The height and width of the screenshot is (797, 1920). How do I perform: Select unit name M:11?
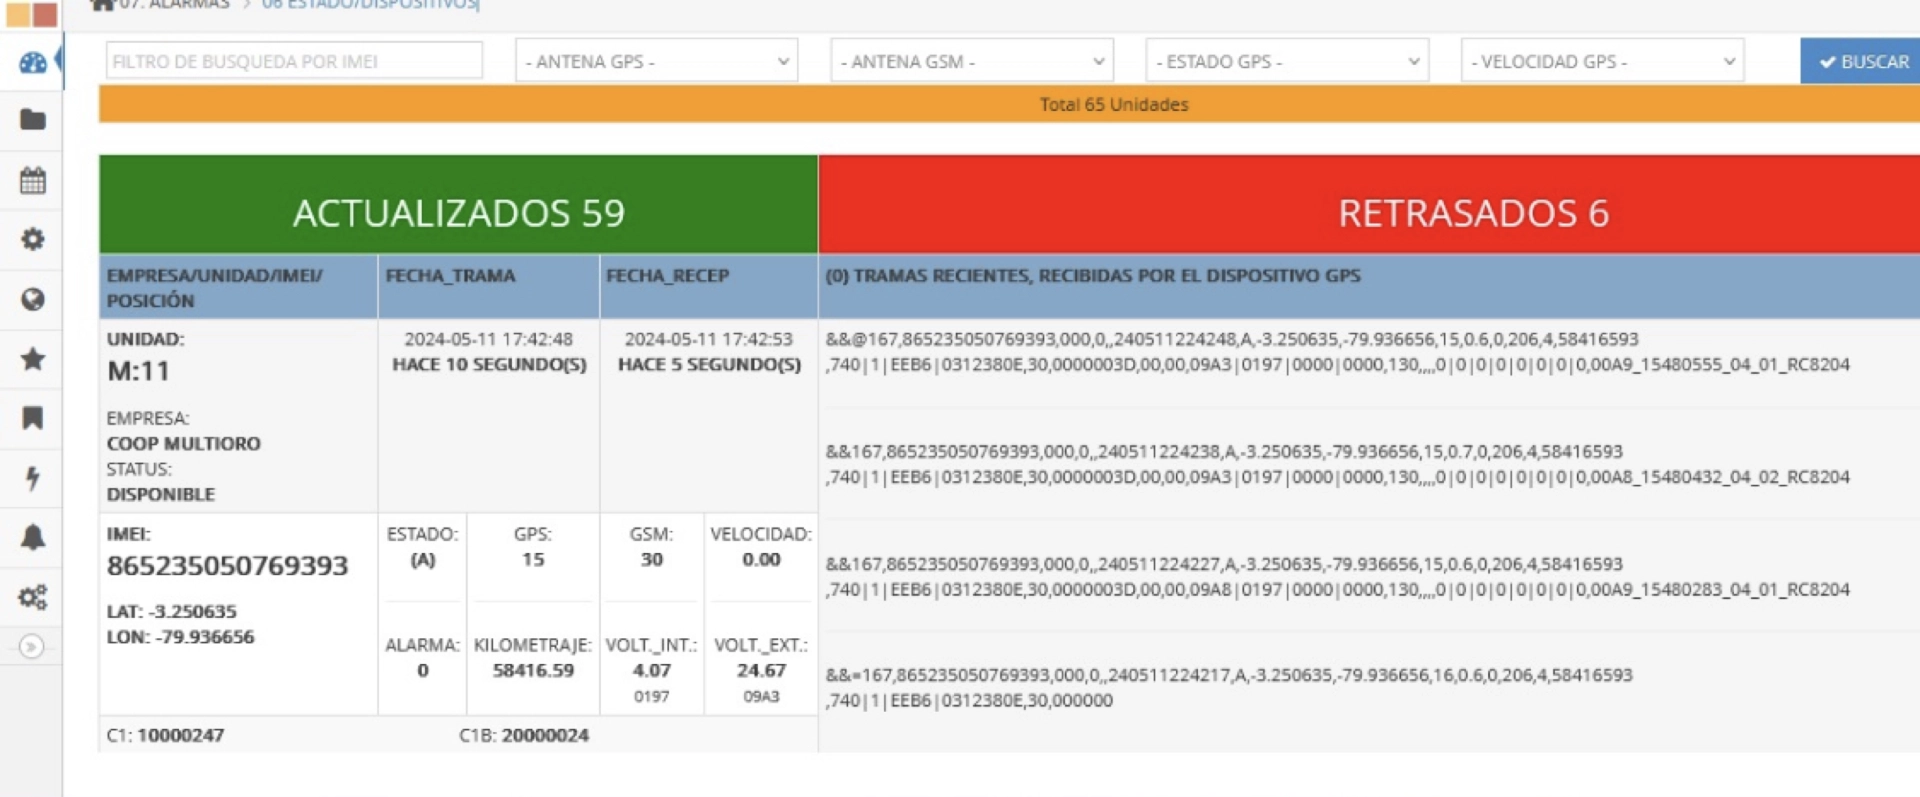[x=139, y=371]
